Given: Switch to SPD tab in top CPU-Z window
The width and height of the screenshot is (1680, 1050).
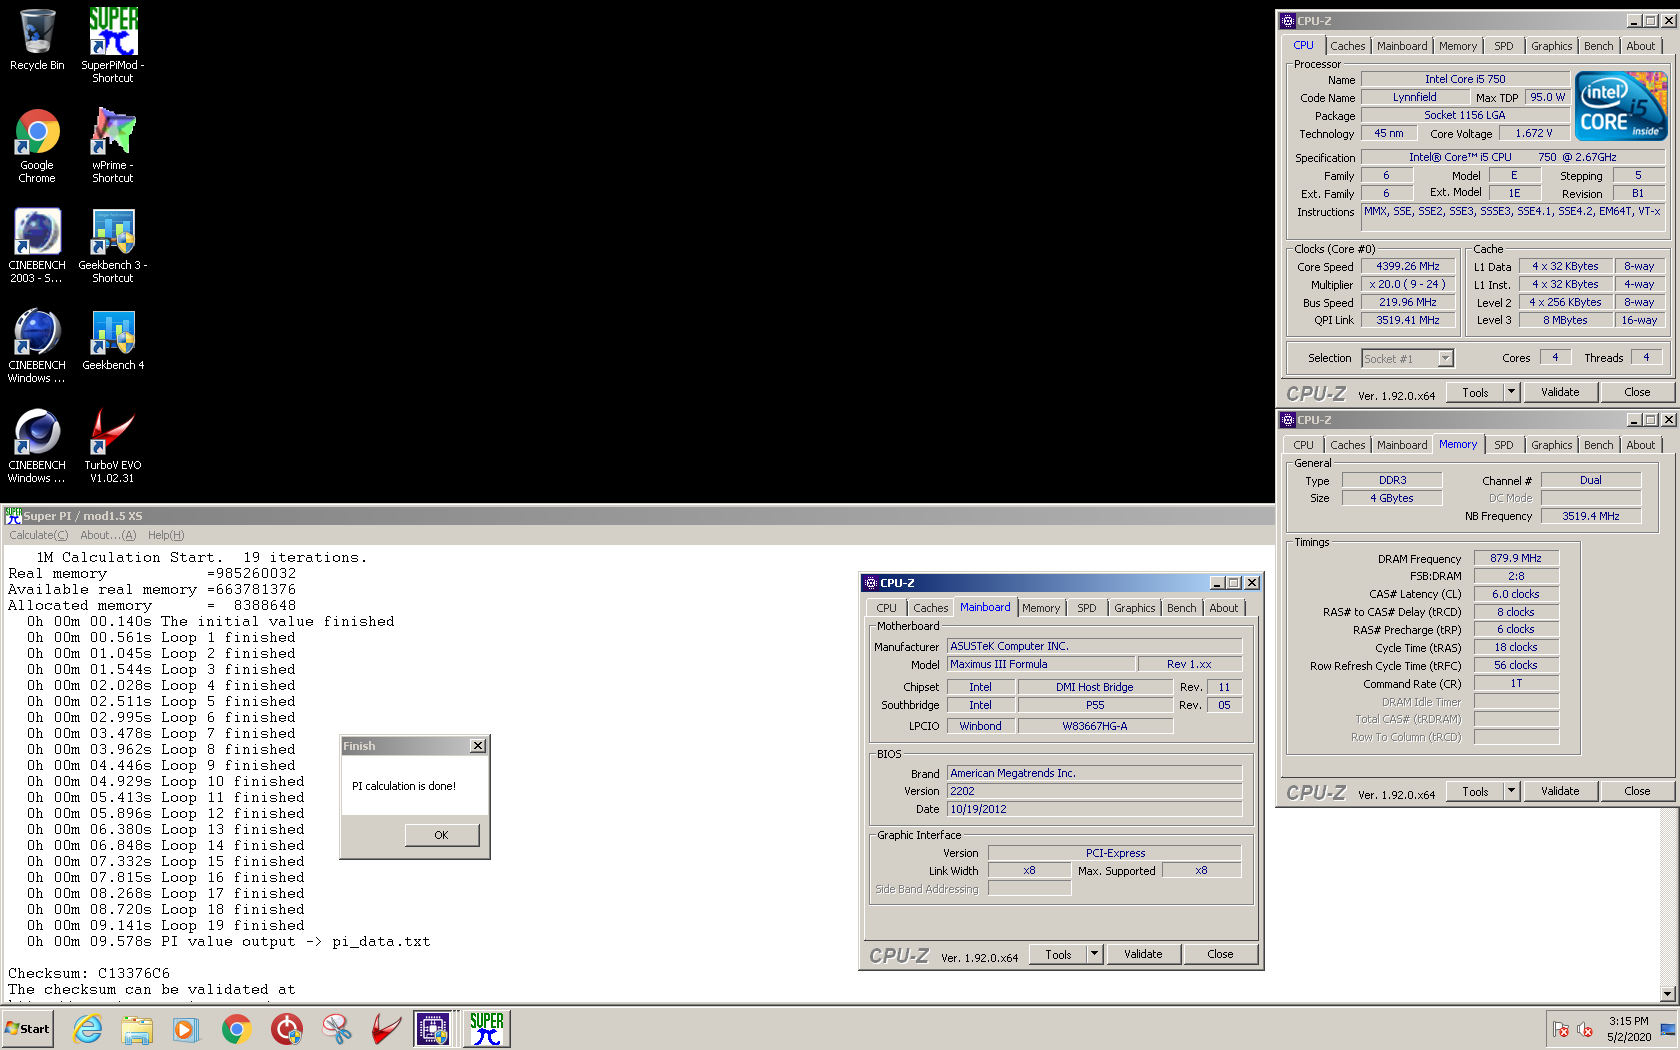Looking at the screenshot, I should tap(1503, 46).
